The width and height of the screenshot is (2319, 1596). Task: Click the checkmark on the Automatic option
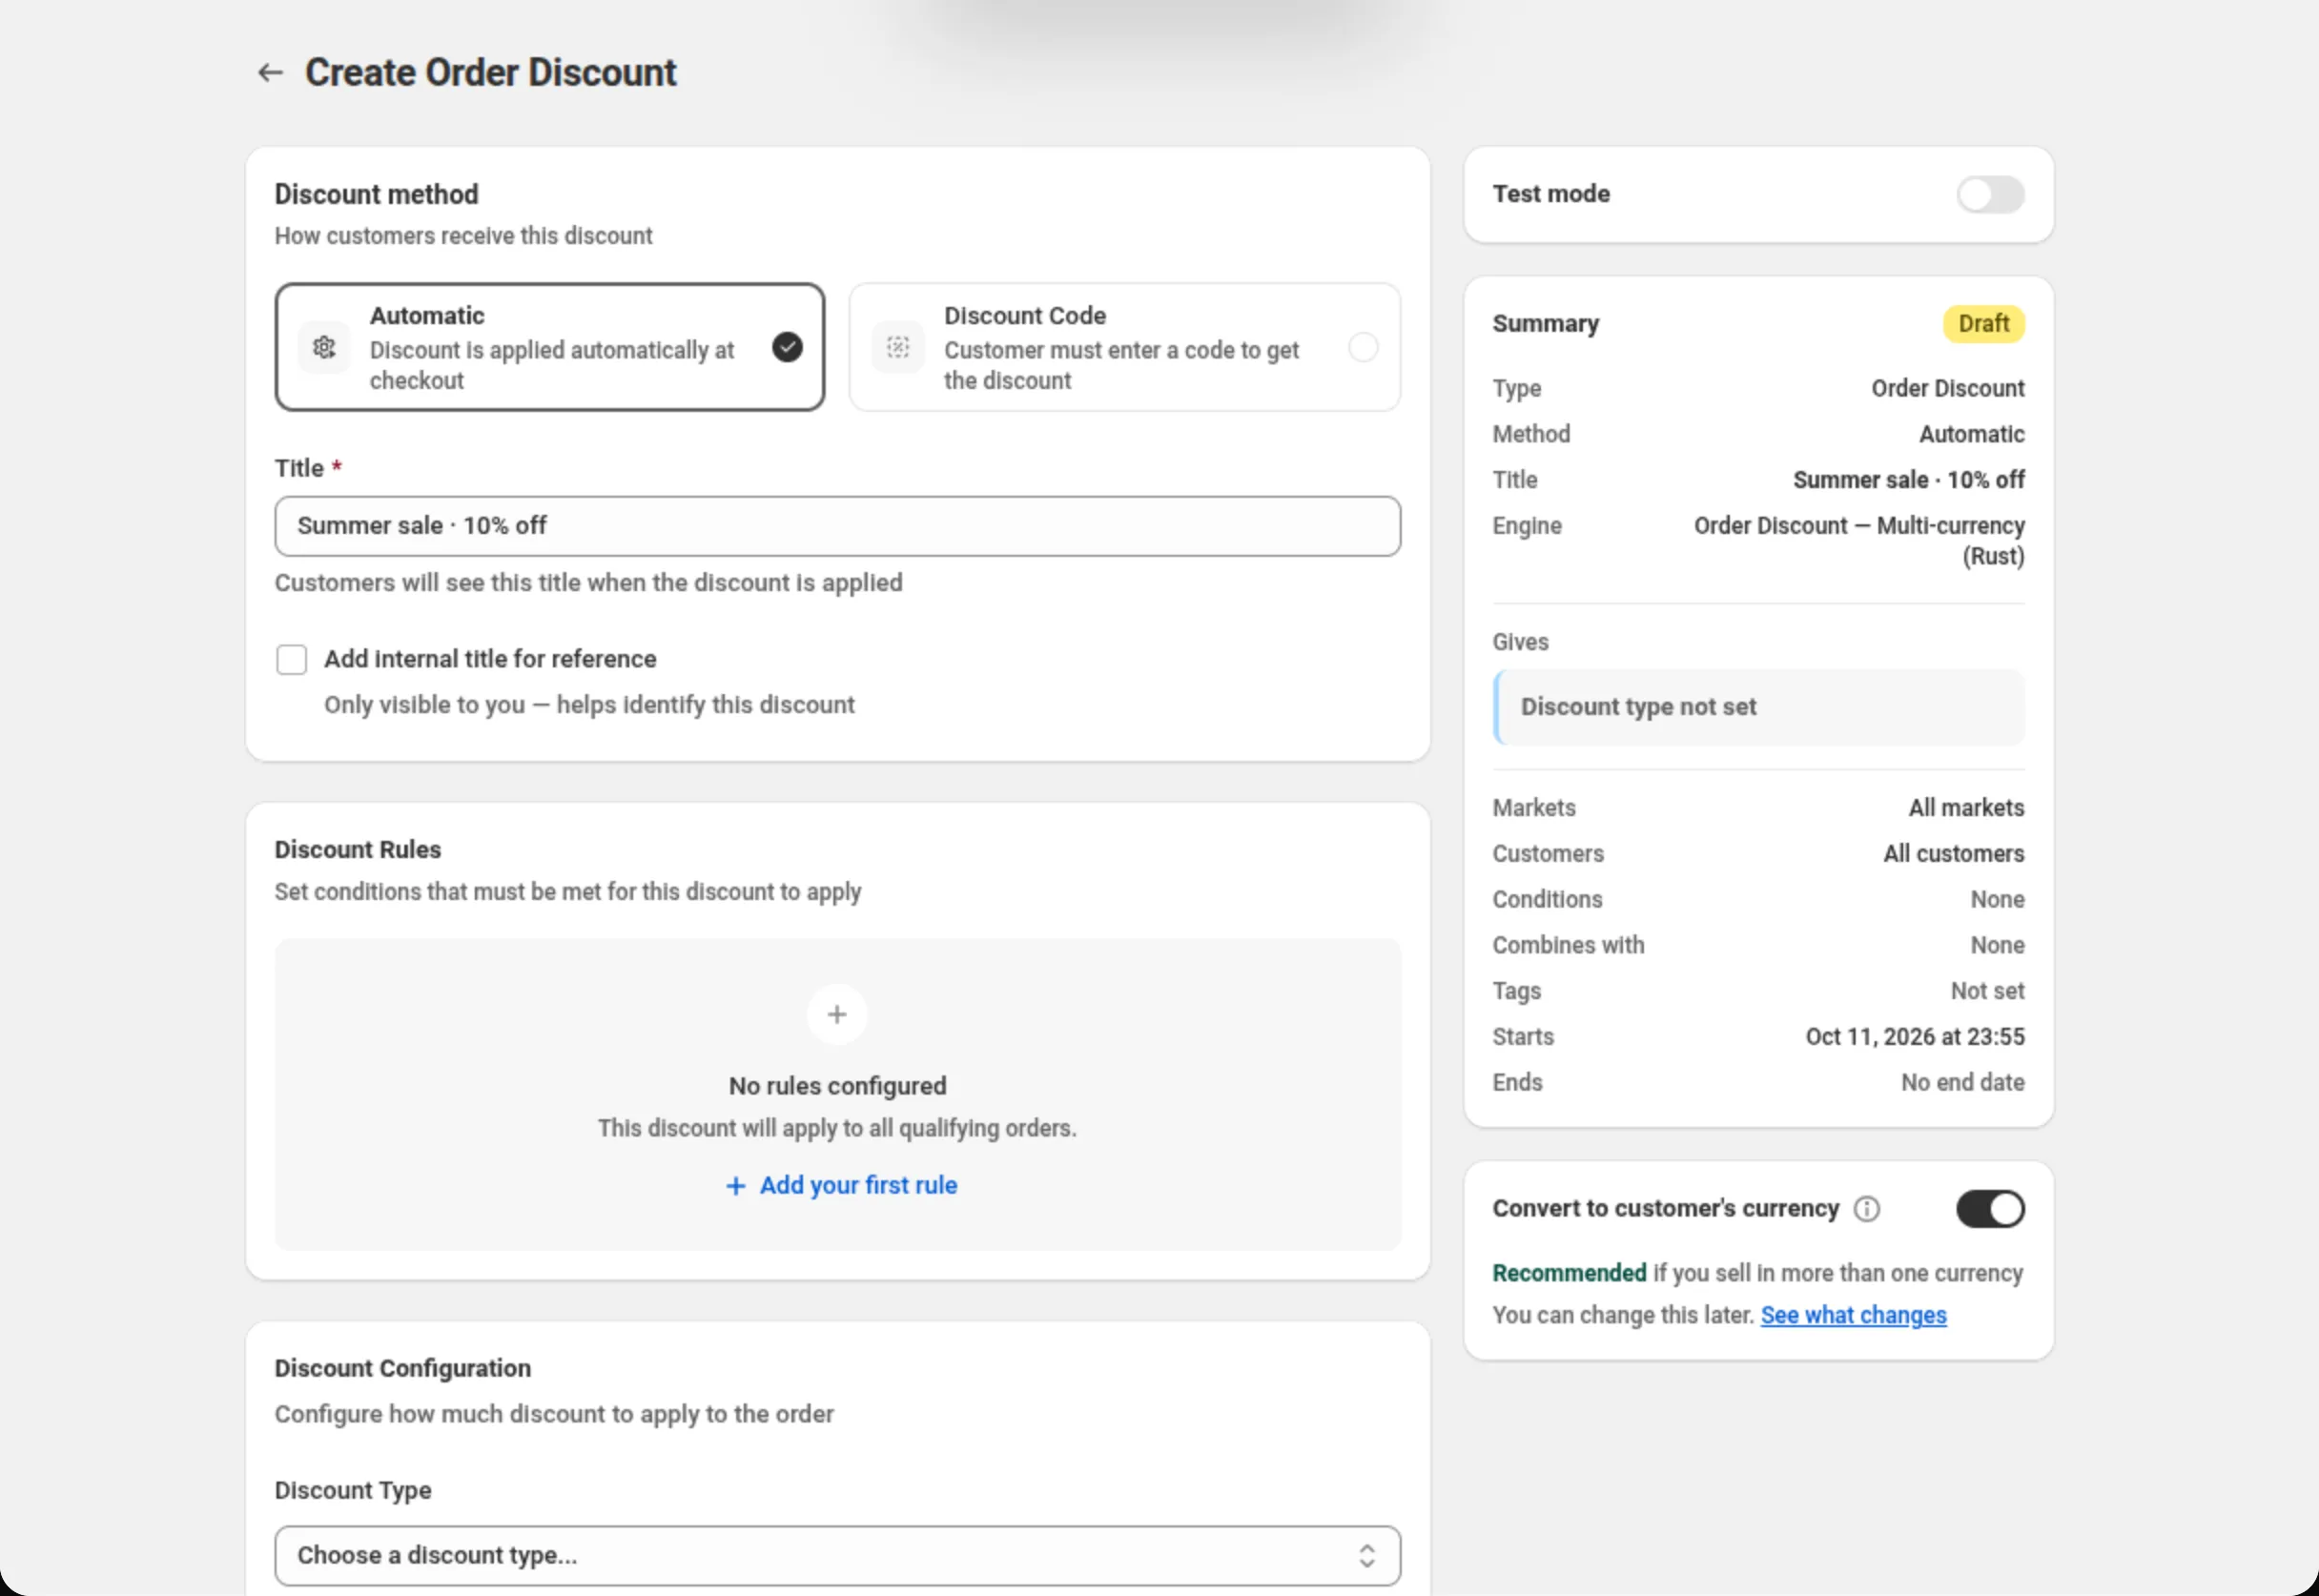pos(787,347)
